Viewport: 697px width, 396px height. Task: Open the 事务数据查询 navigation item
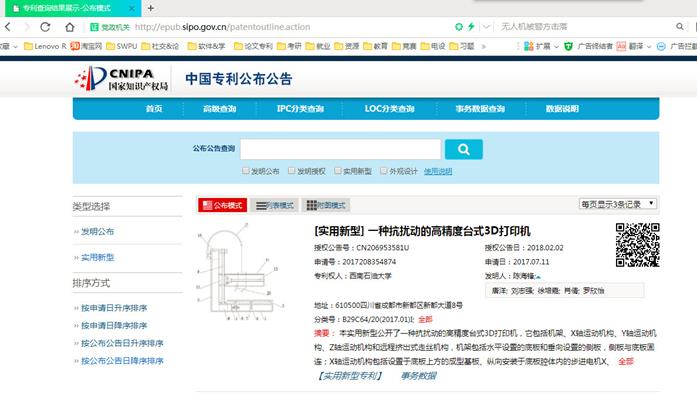click(480, 108)
